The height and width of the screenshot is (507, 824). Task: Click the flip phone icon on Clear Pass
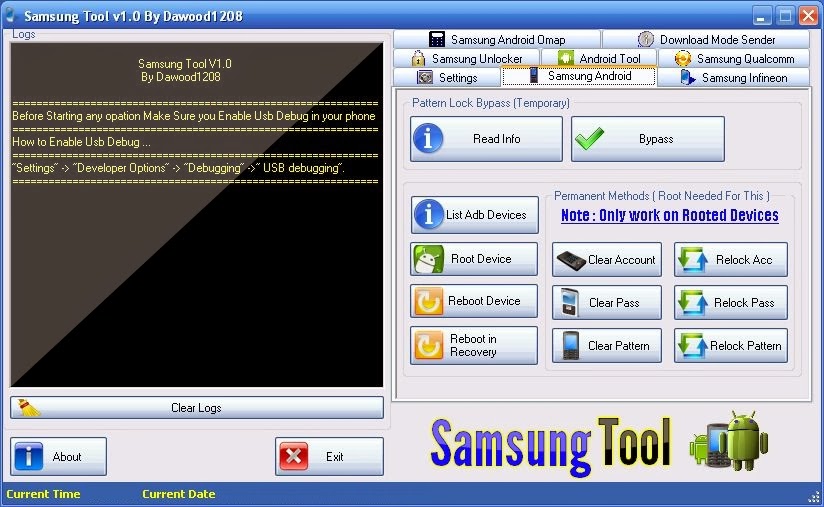click(x=570, y=303)
